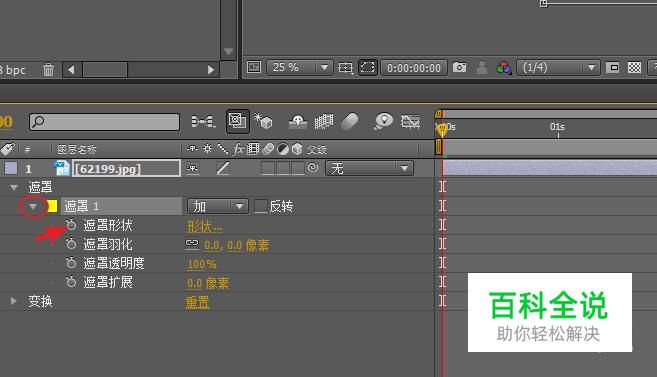The height and width of the screenshot is (377, 657).
Task: Open the (1/4) resolution dropdown
Action: 559,67
